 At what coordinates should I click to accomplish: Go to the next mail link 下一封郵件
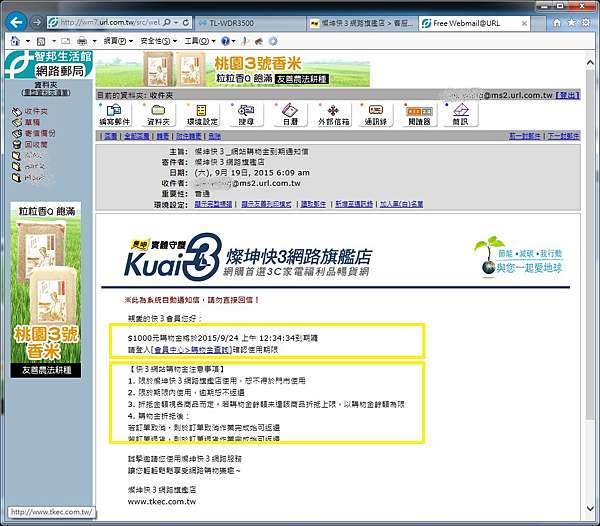(x=563, y=136)
